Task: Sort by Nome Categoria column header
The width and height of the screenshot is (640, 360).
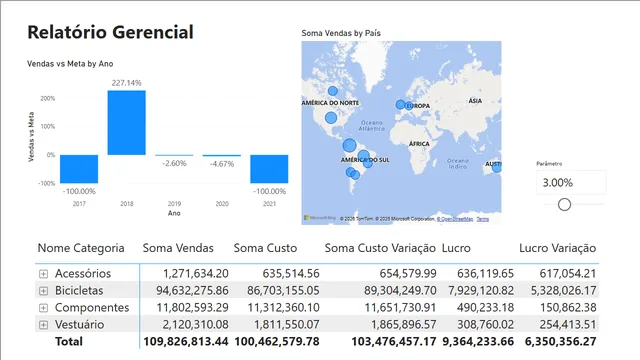Action: (81, 248)
